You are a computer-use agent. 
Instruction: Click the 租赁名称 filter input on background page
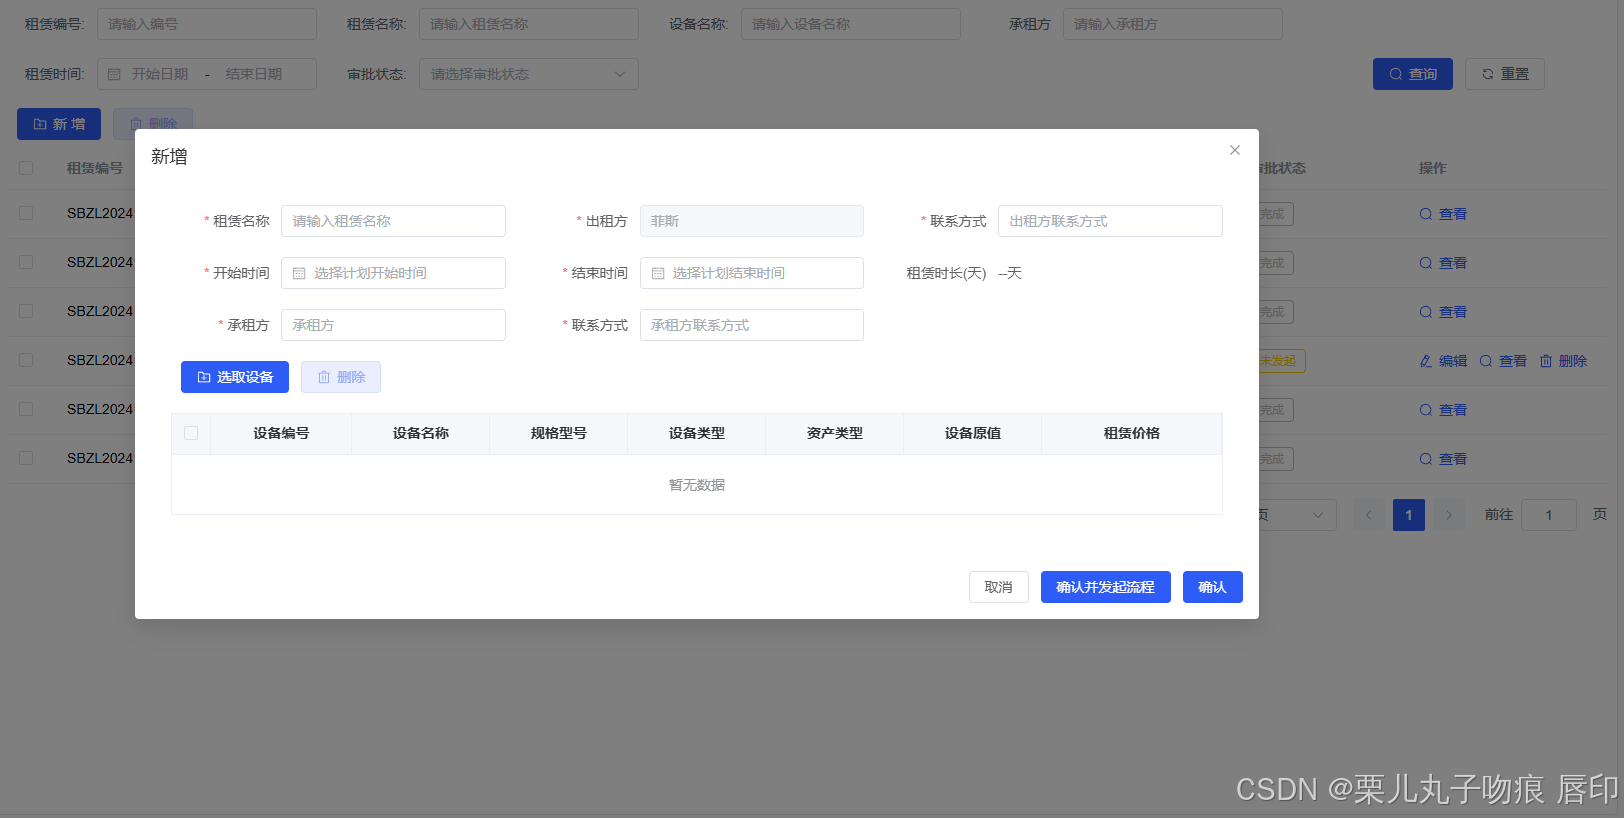[529, 24]
